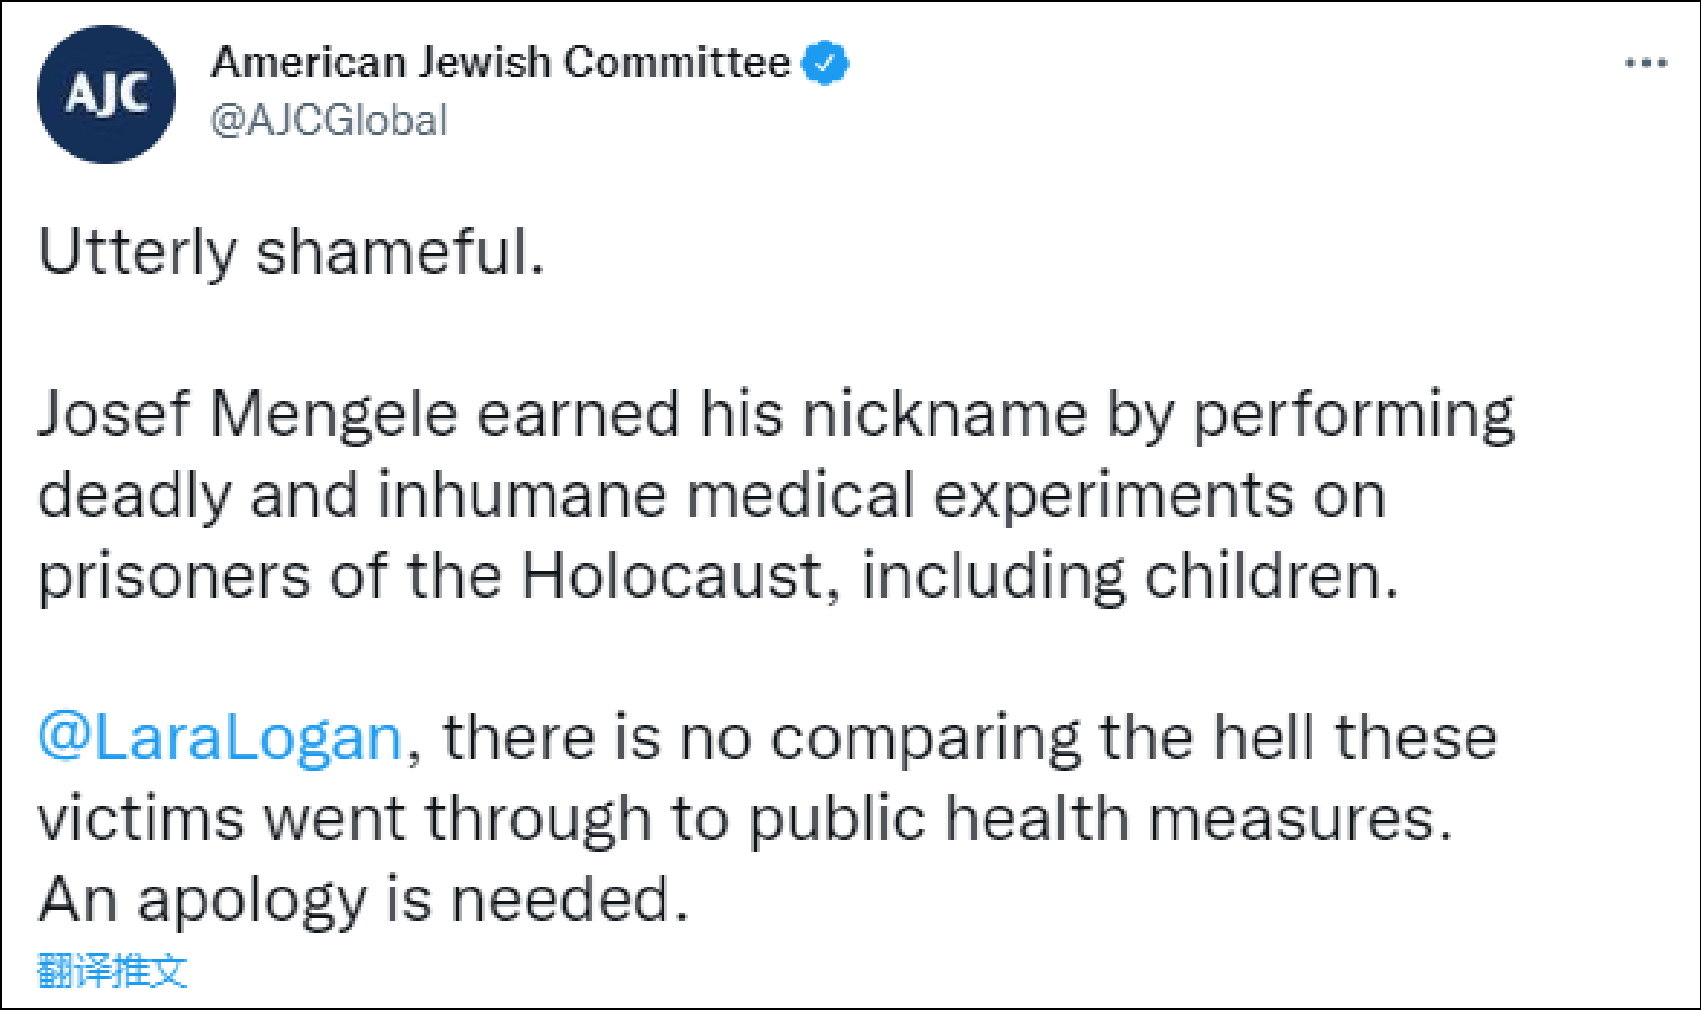Screen dimensions: 1701x1010
Task: Click the word "deadly" in the tweet
Action: pyautogui.click(x=134, y=495)
